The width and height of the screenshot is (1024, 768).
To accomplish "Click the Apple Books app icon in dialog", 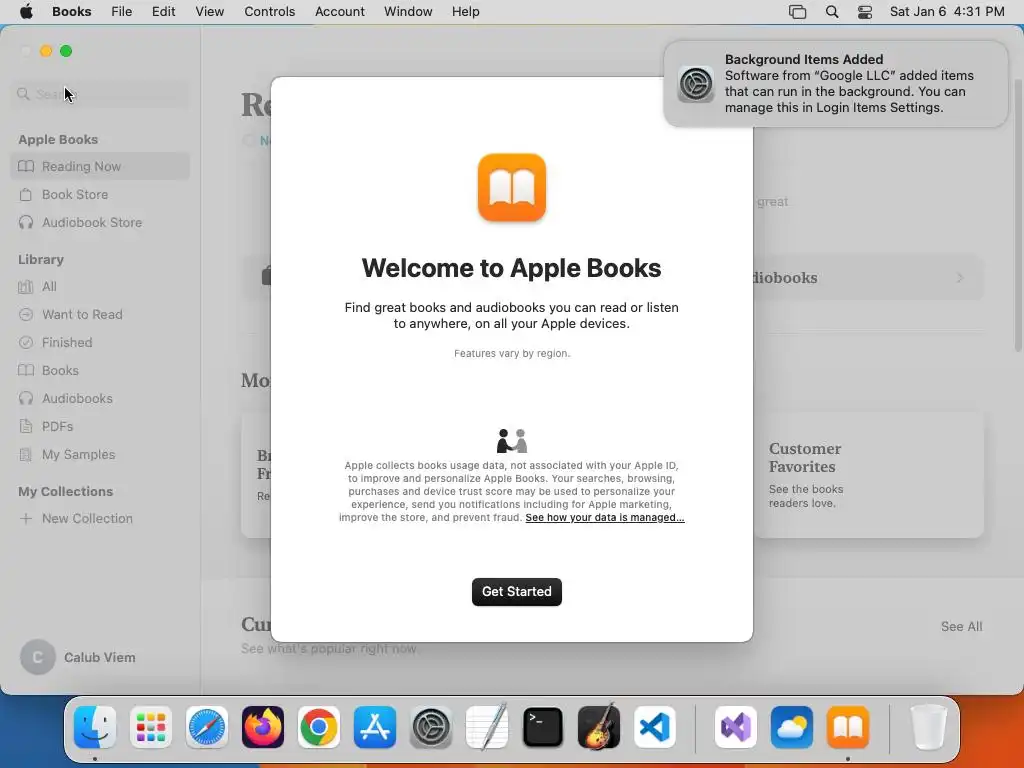I will pyautogui.click(x=512, y=187).
